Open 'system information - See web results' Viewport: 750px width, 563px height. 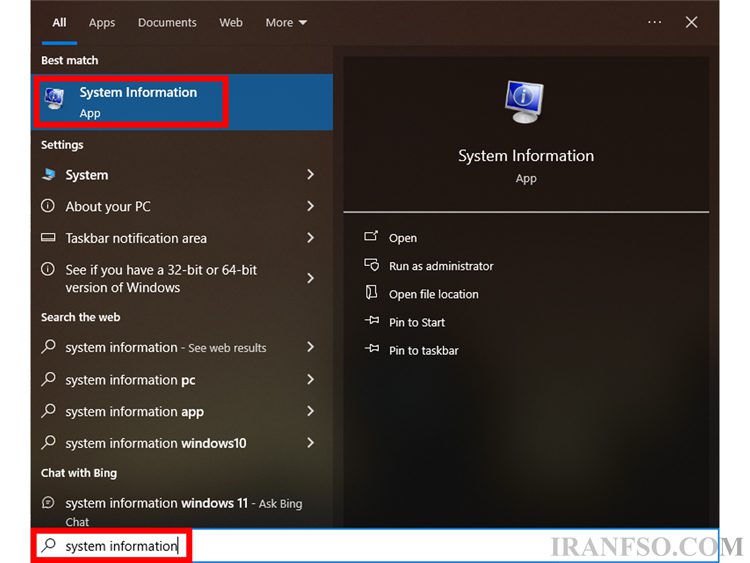[x=182, y=347]
